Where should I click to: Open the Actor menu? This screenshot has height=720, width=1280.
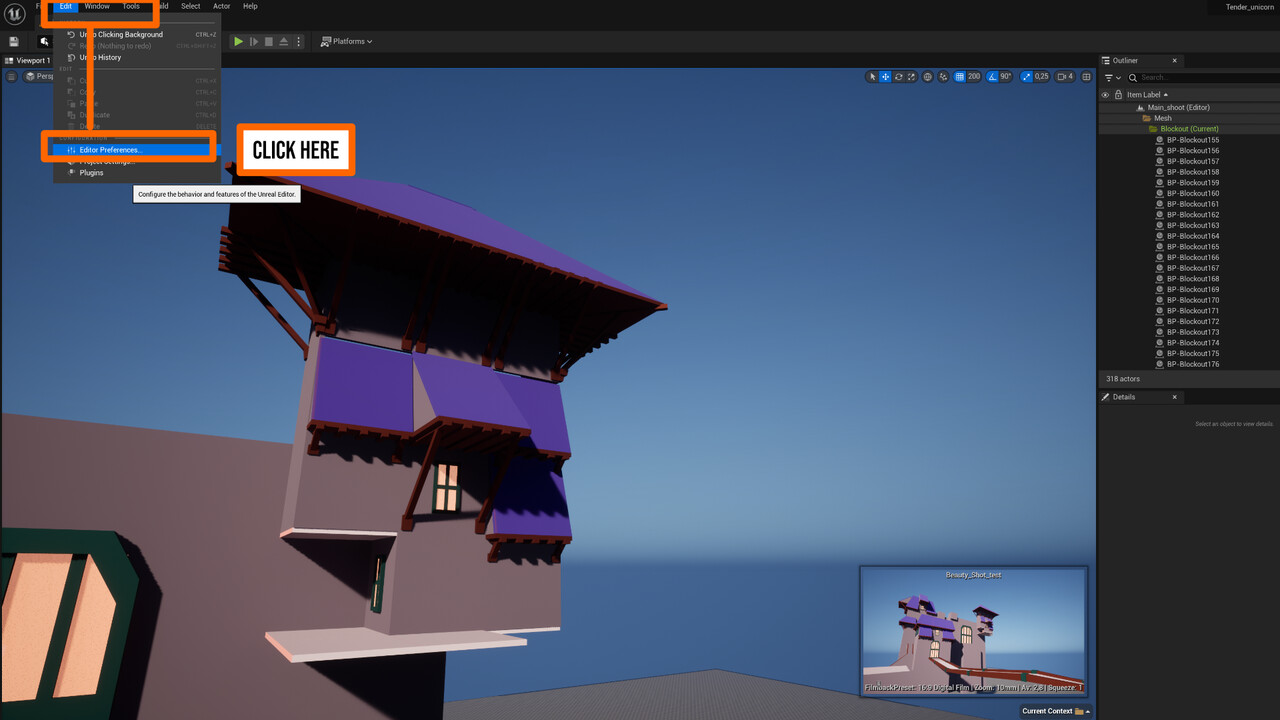coord(222,6)
